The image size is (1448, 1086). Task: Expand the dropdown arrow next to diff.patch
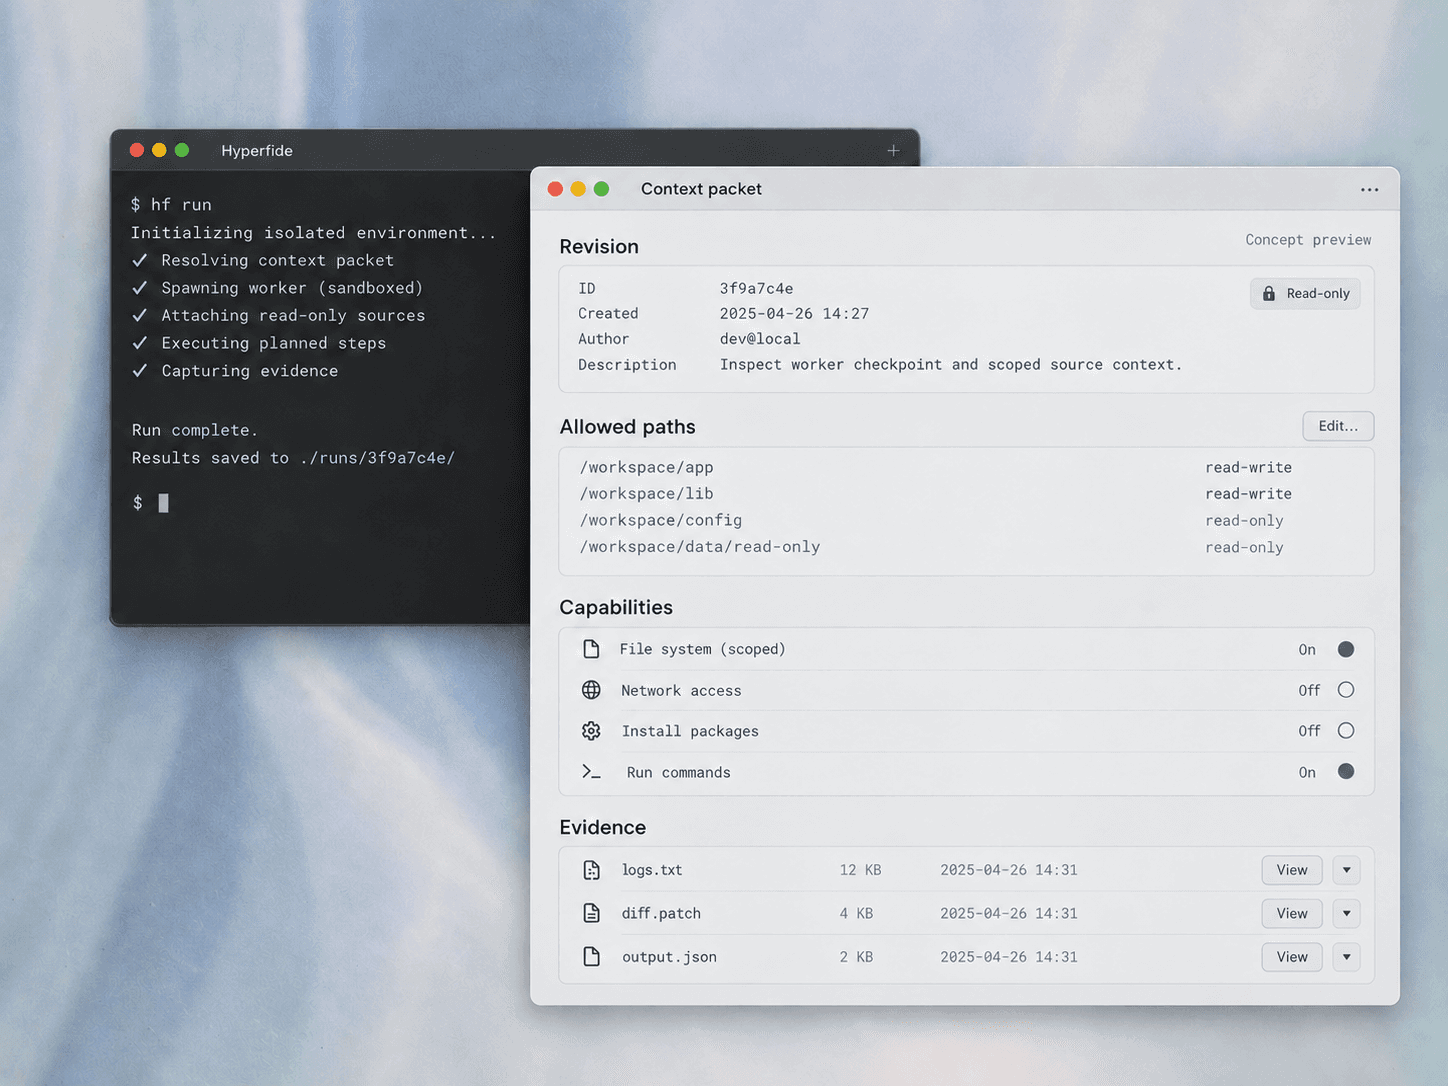coord(1347,913)
